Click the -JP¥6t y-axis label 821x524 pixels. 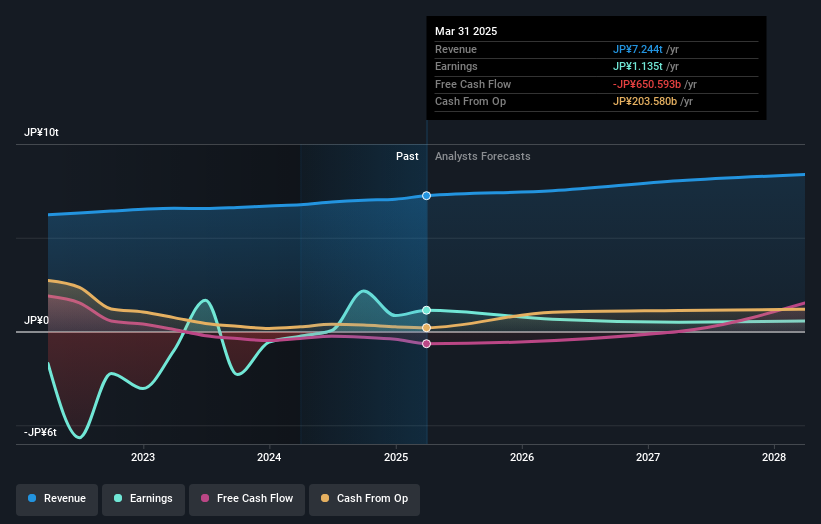40,432
